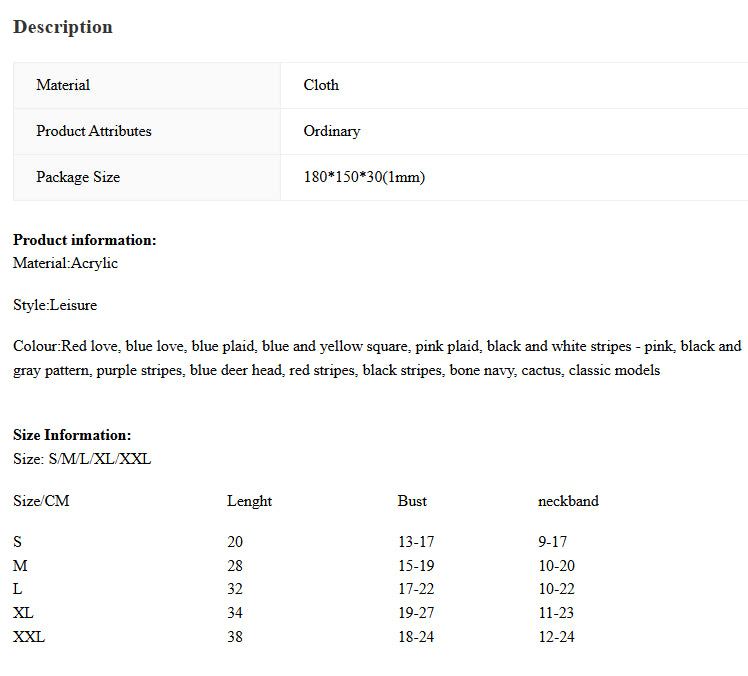
Task: Click the XXL size row label
Action: tap(29, 637)
